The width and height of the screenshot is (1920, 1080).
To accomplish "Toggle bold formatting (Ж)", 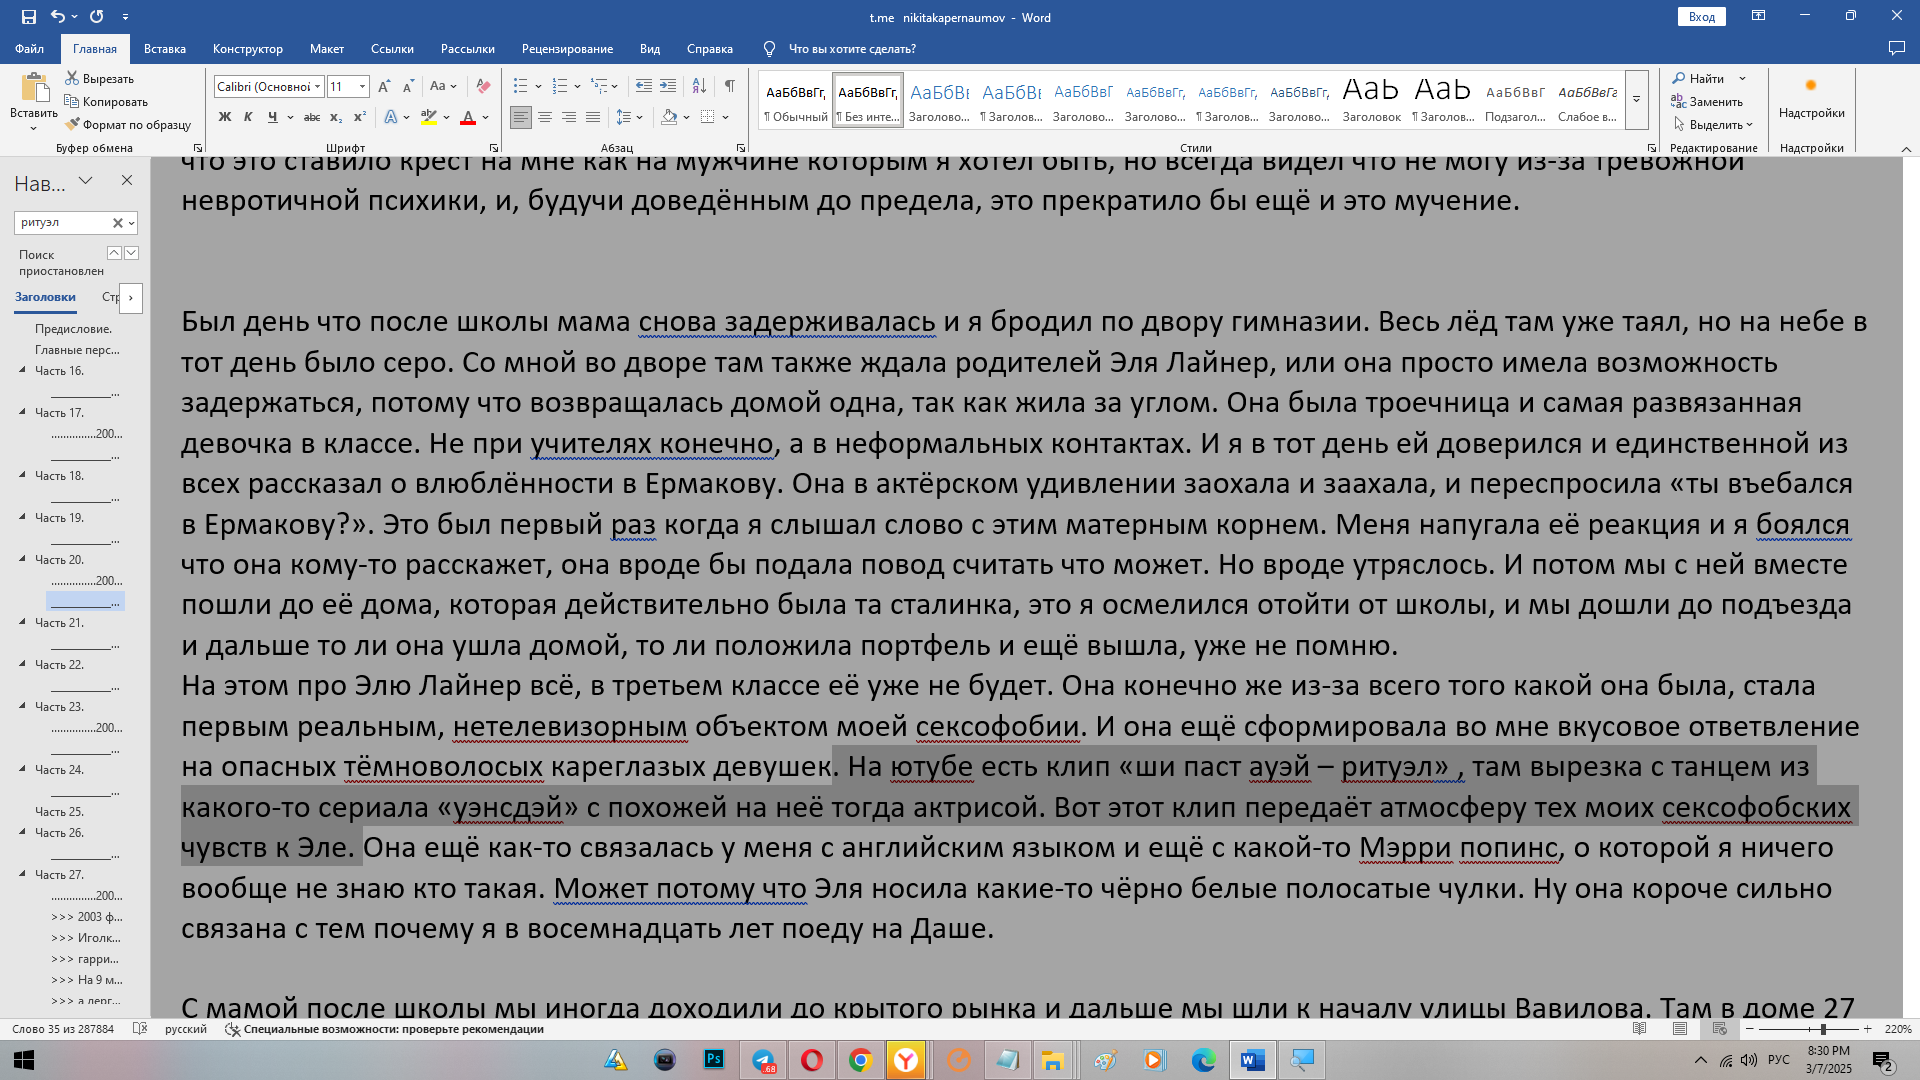I will [x=225, y=118].
